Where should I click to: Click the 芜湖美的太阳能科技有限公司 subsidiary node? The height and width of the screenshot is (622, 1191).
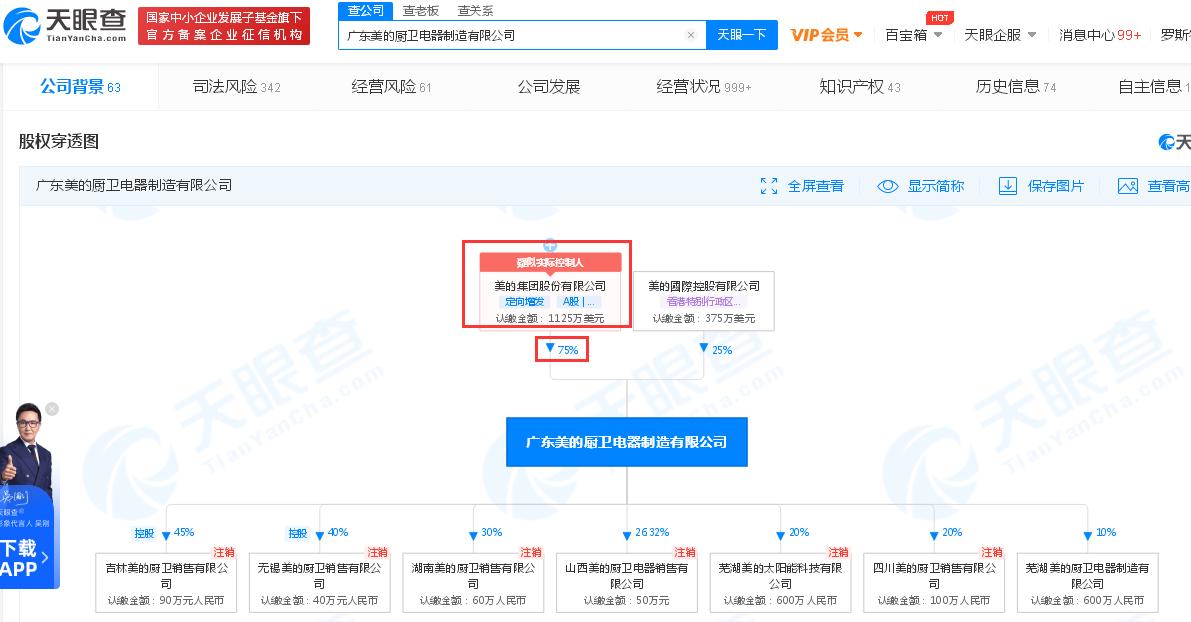coord(780,583)
